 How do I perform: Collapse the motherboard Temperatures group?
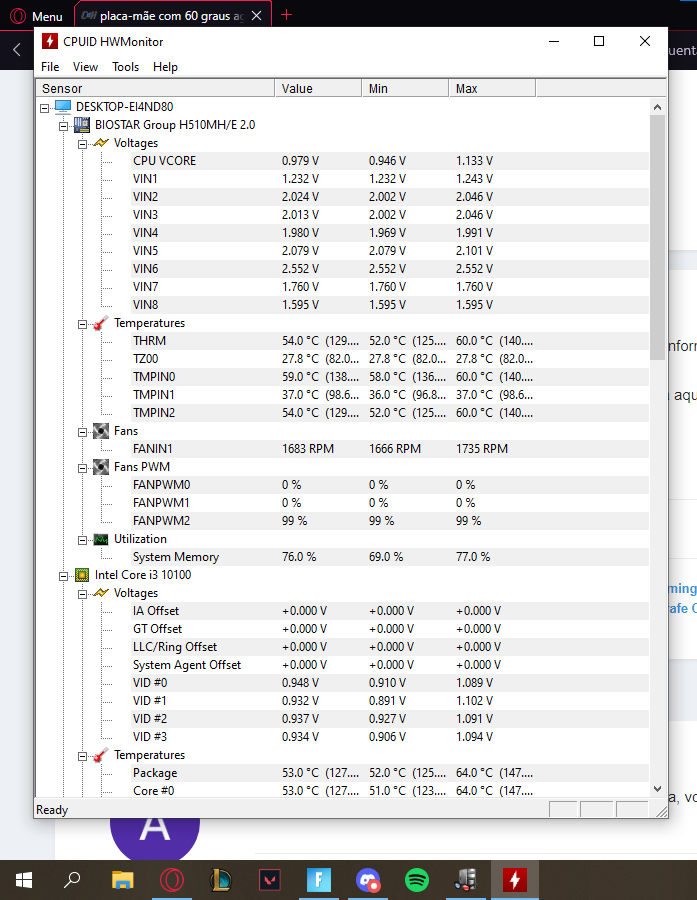[x=82, y=324]
